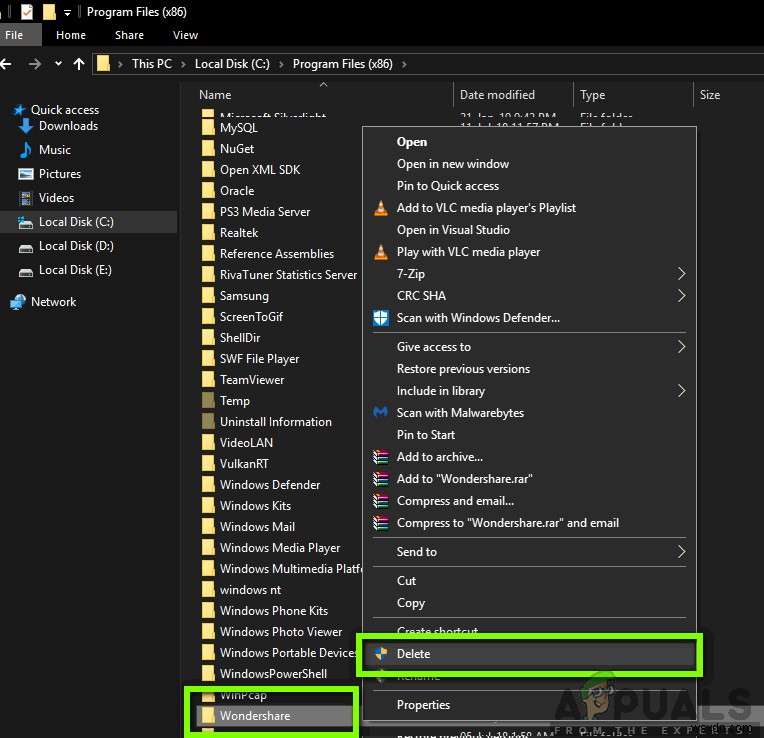This screenshot has height=738, width=764.
Task: Select the Windows Defender folder
Action: pos(270,485)
